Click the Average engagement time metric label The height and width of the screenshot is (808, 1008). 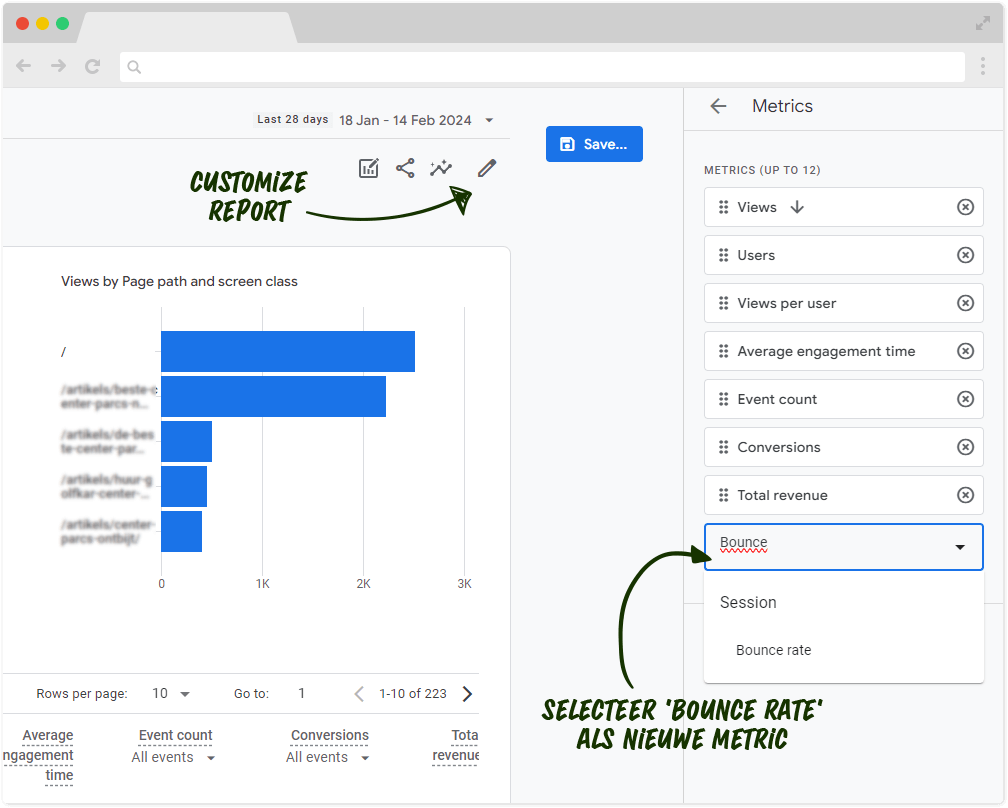click(x=826, y=351)
